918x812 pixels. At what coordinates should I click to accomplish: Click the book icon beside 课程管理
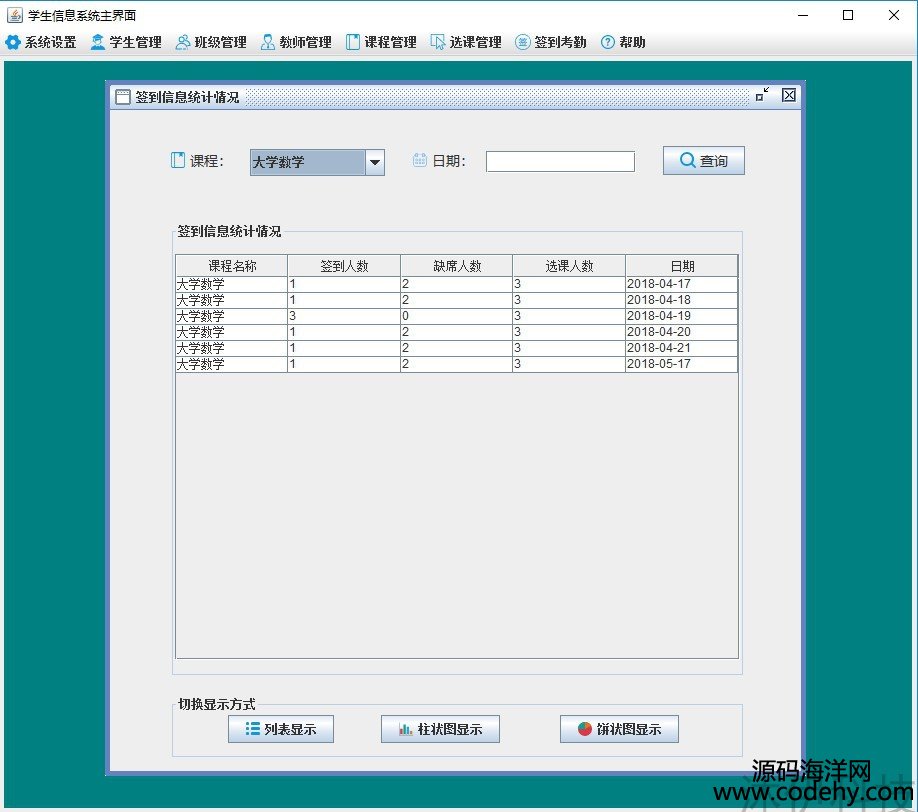click(x=352, y=42)
